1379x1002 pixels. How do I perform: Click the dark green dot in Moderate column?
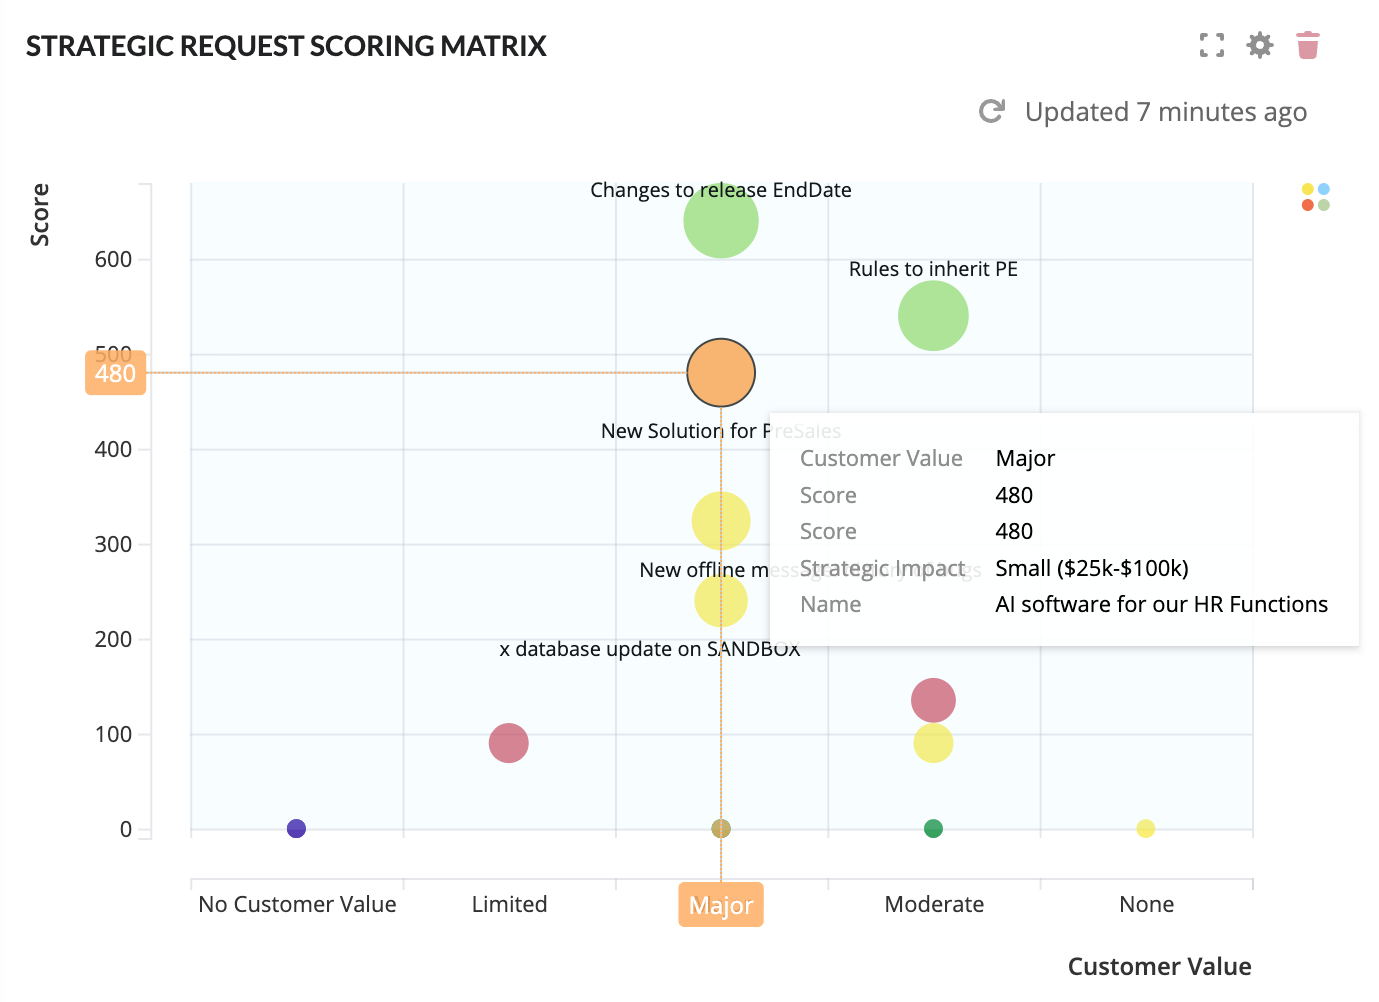933,828
